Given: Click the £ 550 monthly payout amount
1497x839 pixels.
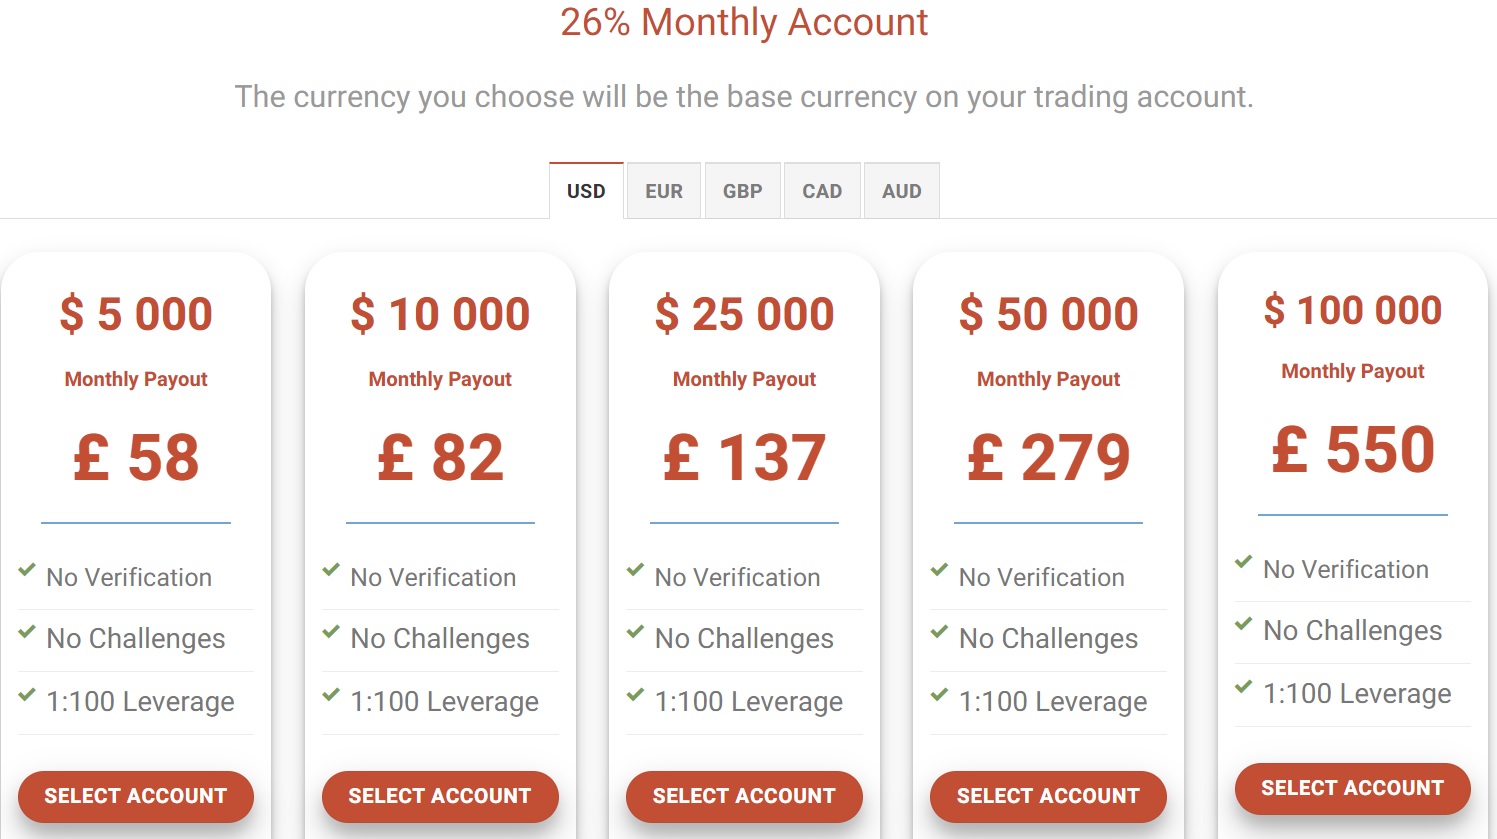Looking at the screenshot, I should pos(1352,450).
